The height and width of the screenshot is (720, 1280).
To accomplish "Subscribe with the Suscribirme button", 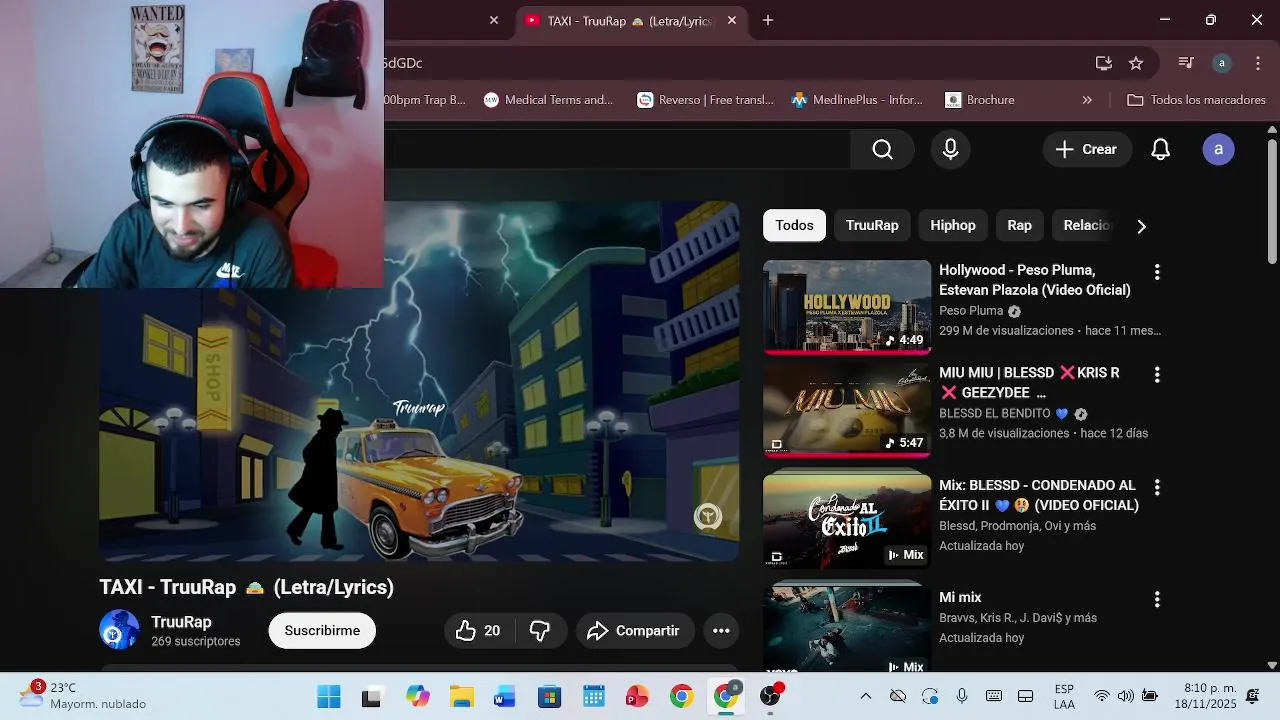I will click(322, 631).
